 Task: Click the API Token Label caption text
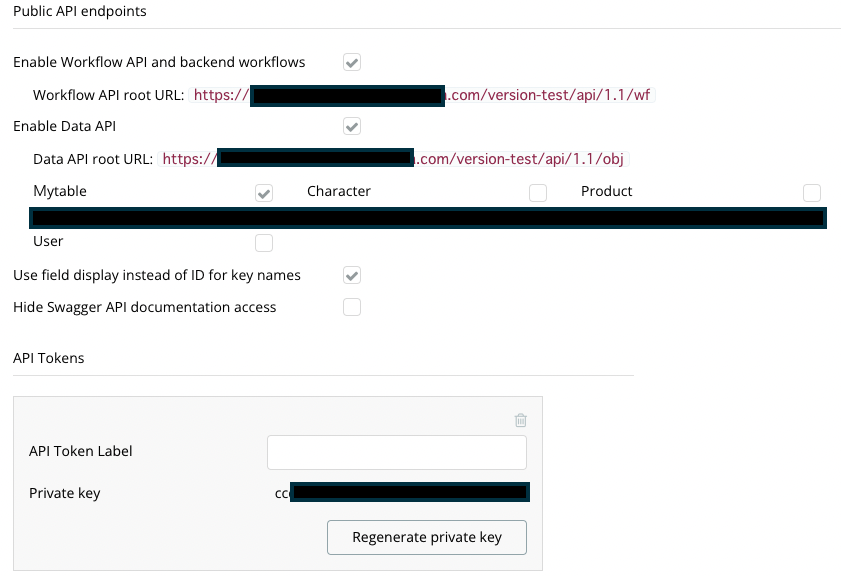pyautogui.click(x=81, y=451)
